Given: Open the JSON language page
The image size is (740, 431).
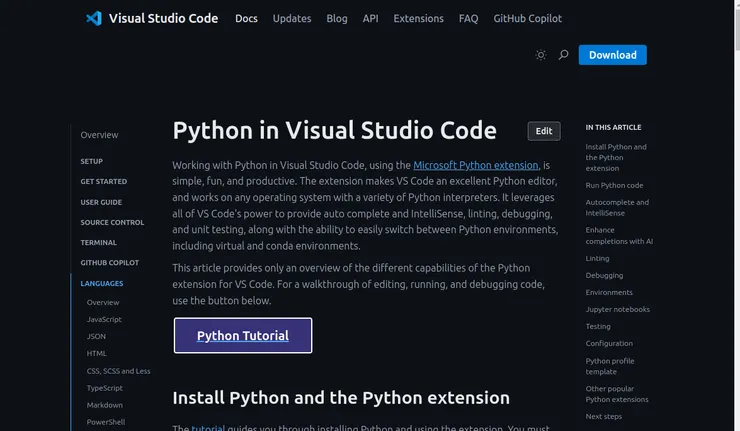Looking at the screenshot, I should 96,337.
